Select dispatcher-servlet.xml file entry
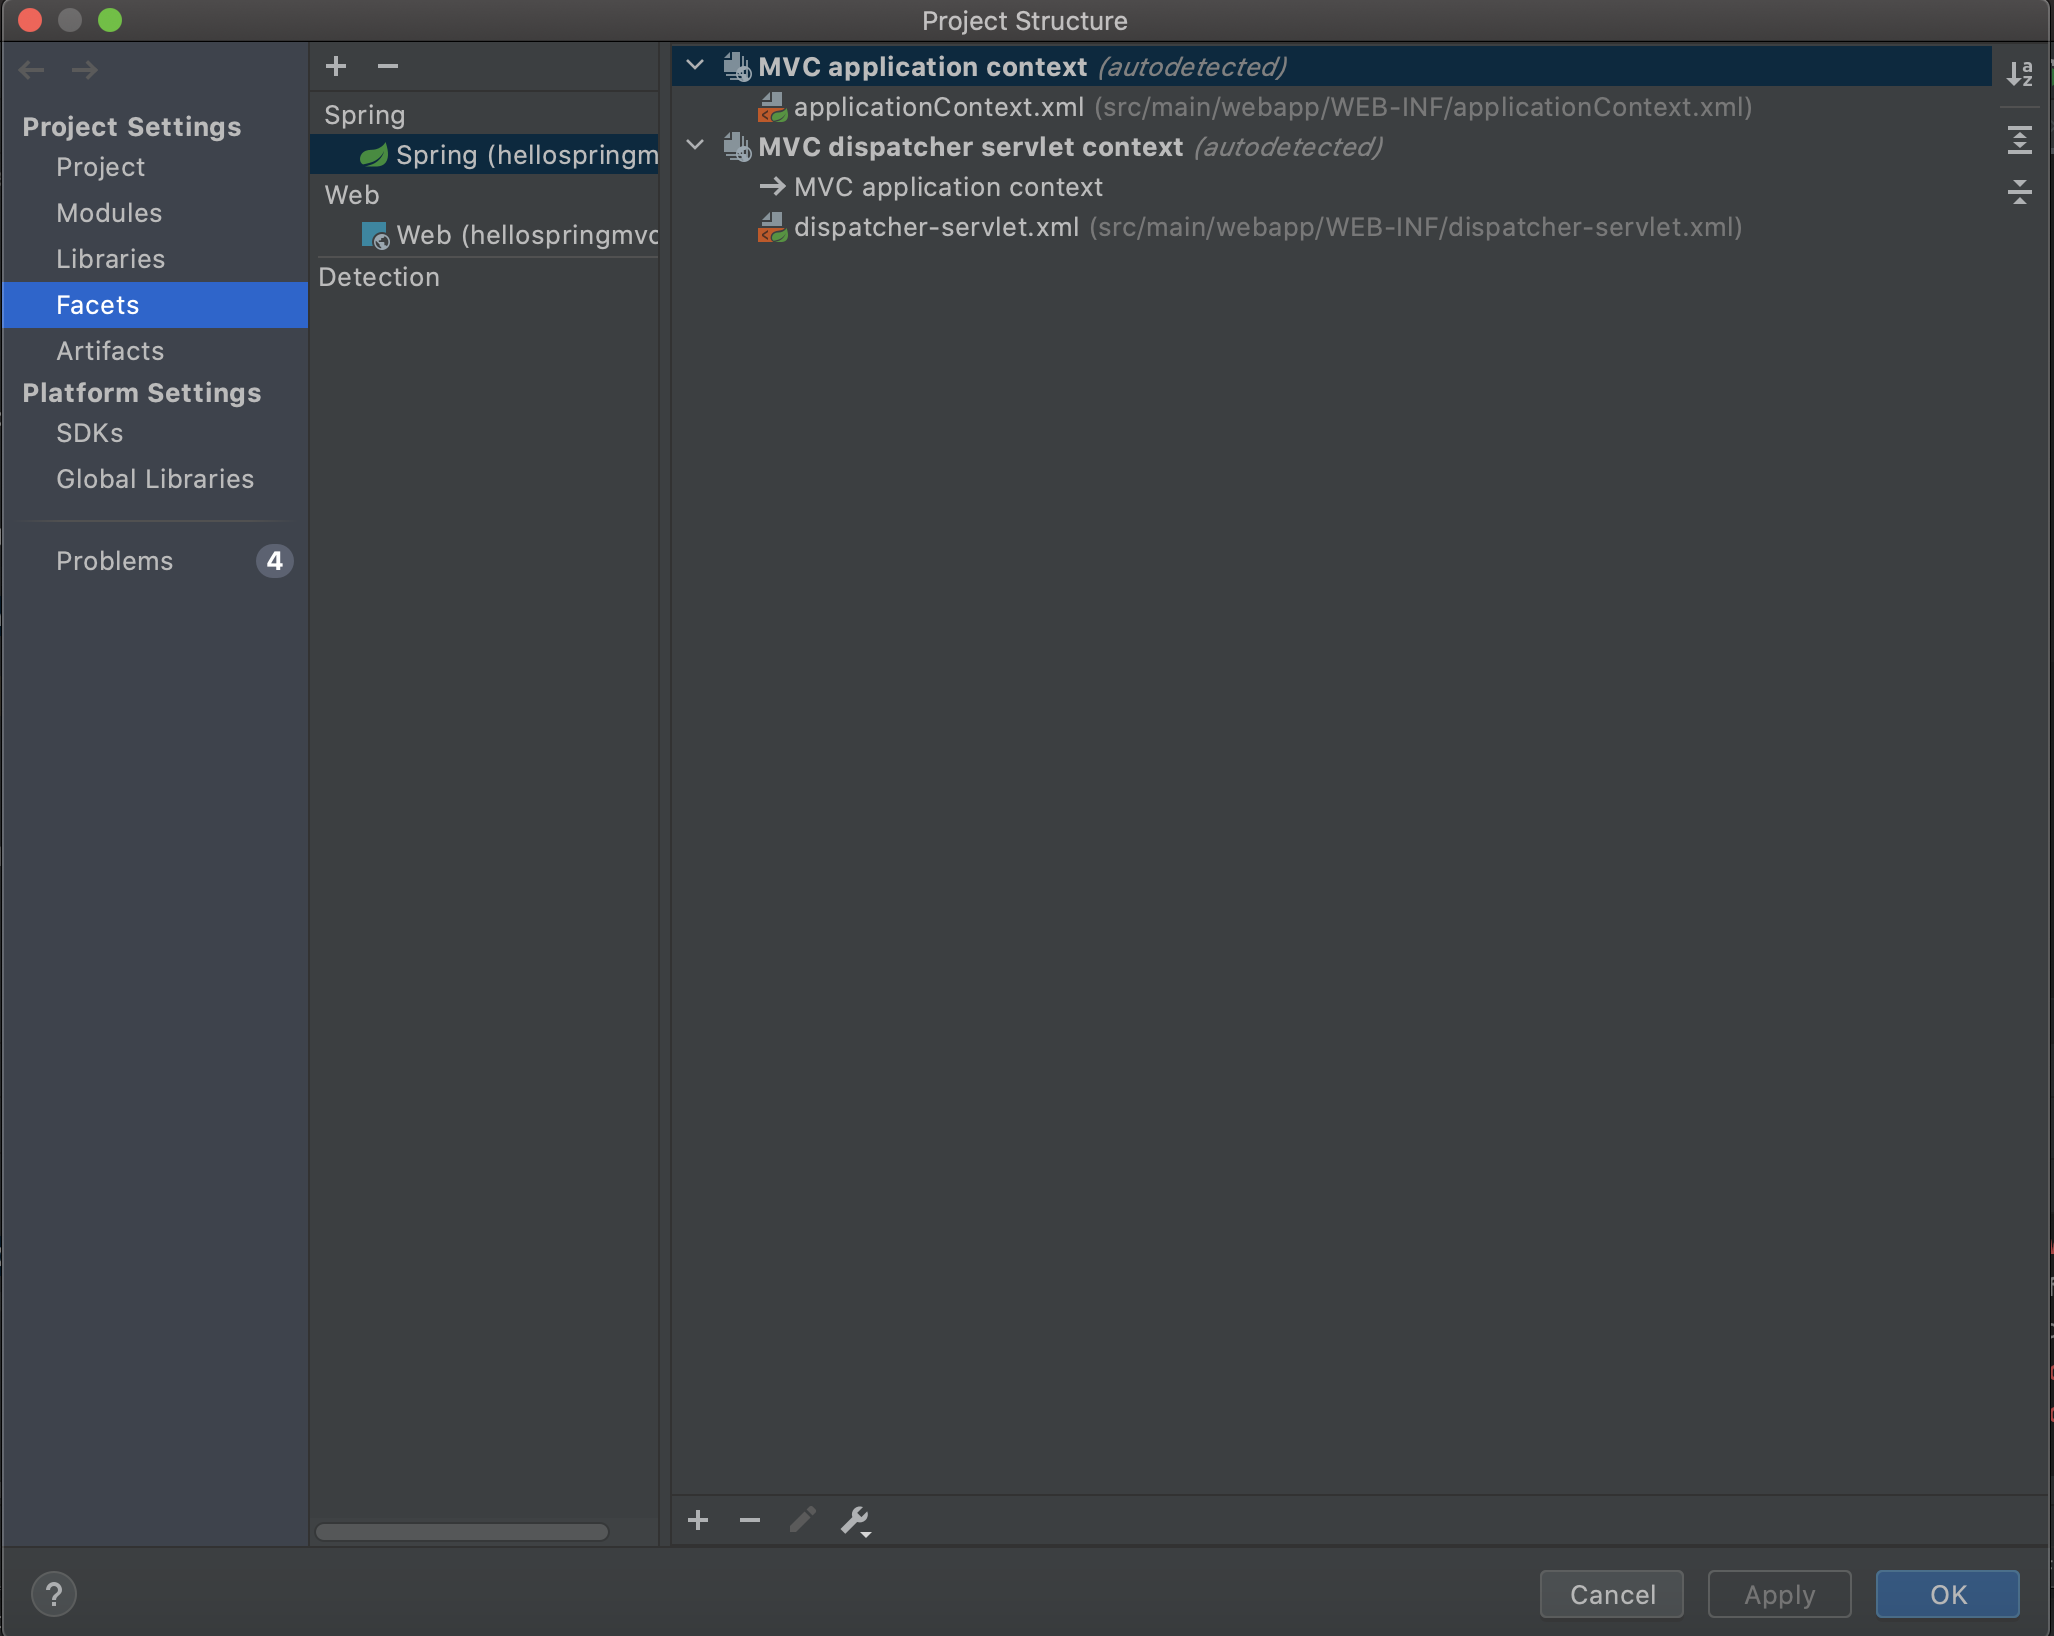2054x1636 pixels. tap(936, 227)
